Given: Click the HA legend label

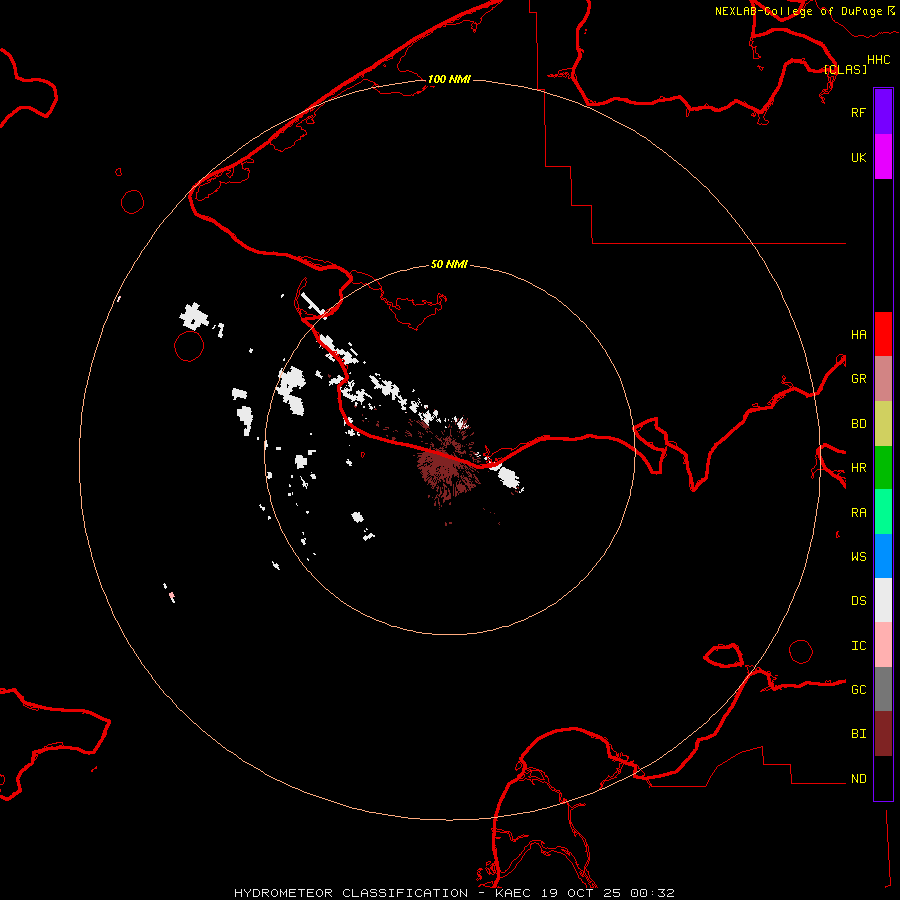Looking at the screenshot, I should (858, 335).
